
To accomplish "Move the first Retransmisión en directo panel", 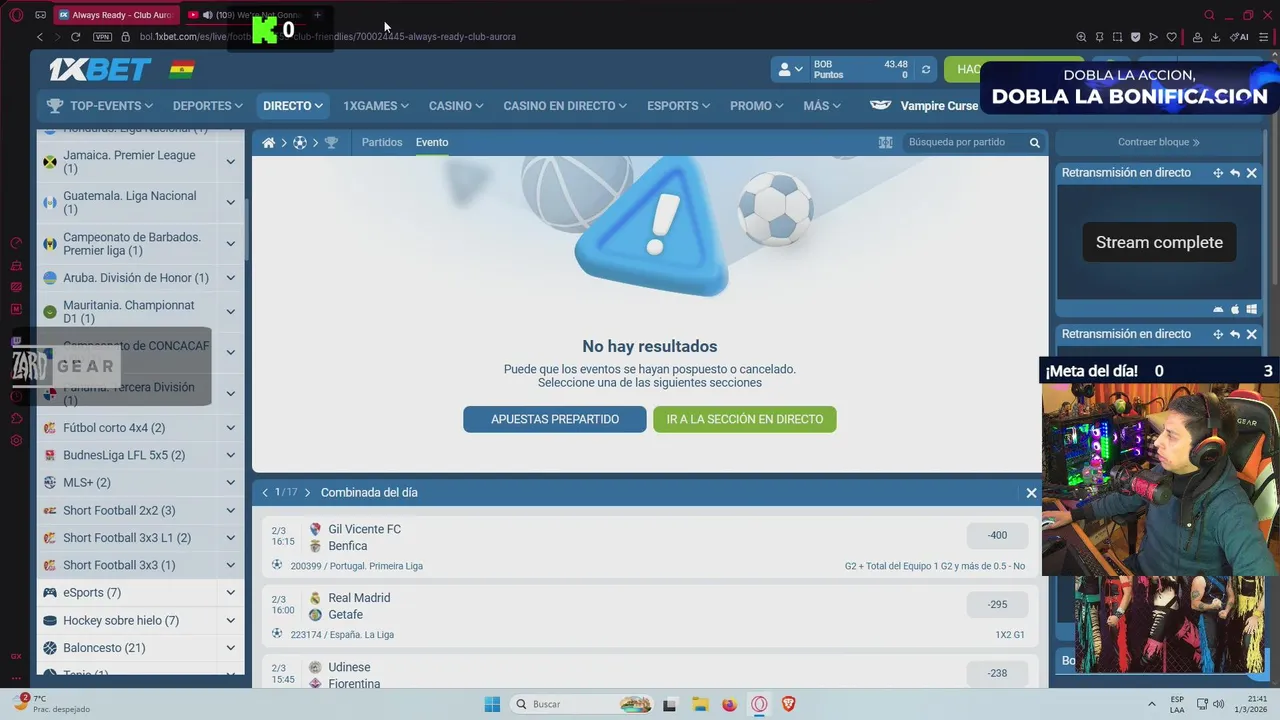I will coord(1218,173).
